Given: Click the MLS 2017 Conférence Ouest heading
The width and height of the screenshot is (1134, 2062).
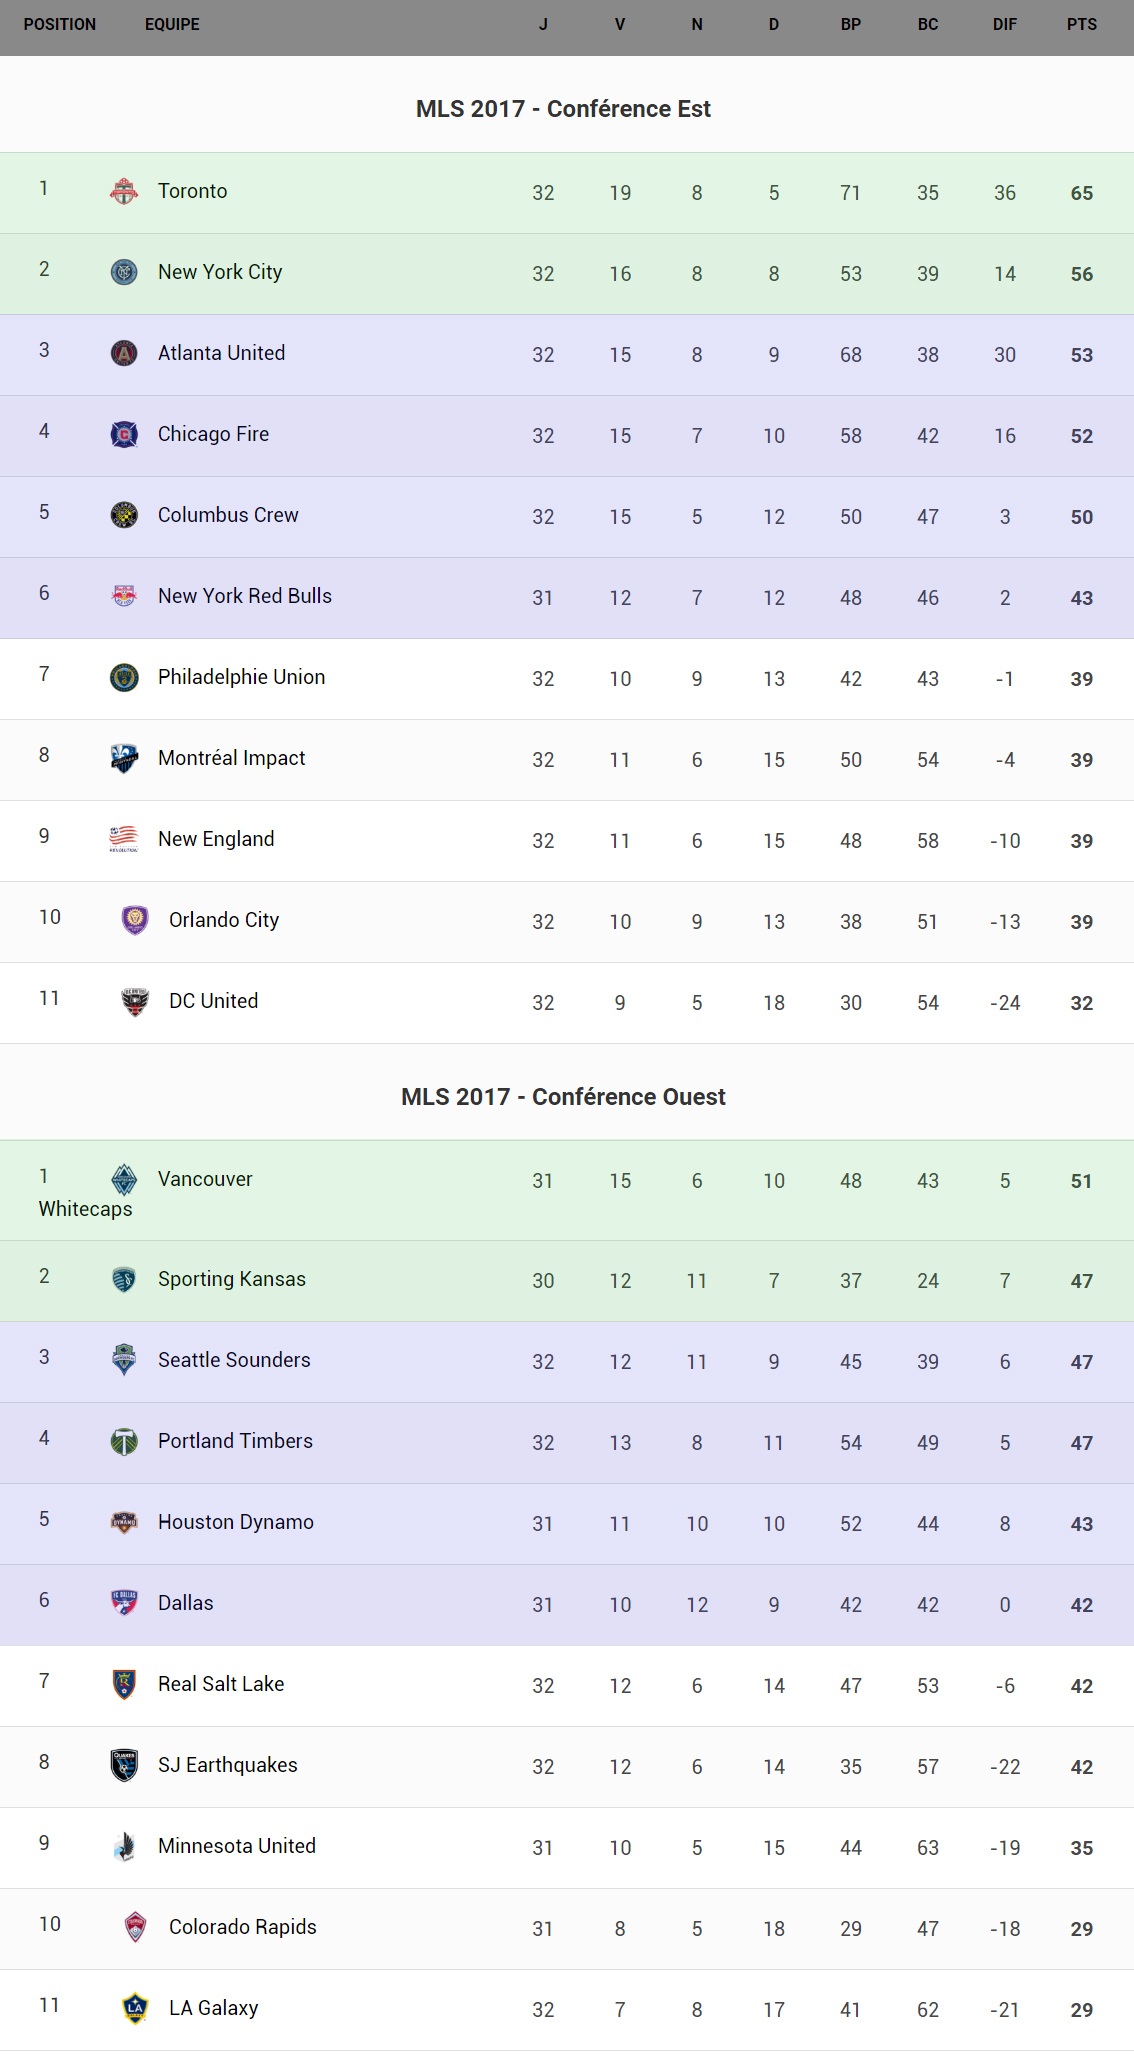Looking at the screenshot, I should click(x=563, y=1097).
